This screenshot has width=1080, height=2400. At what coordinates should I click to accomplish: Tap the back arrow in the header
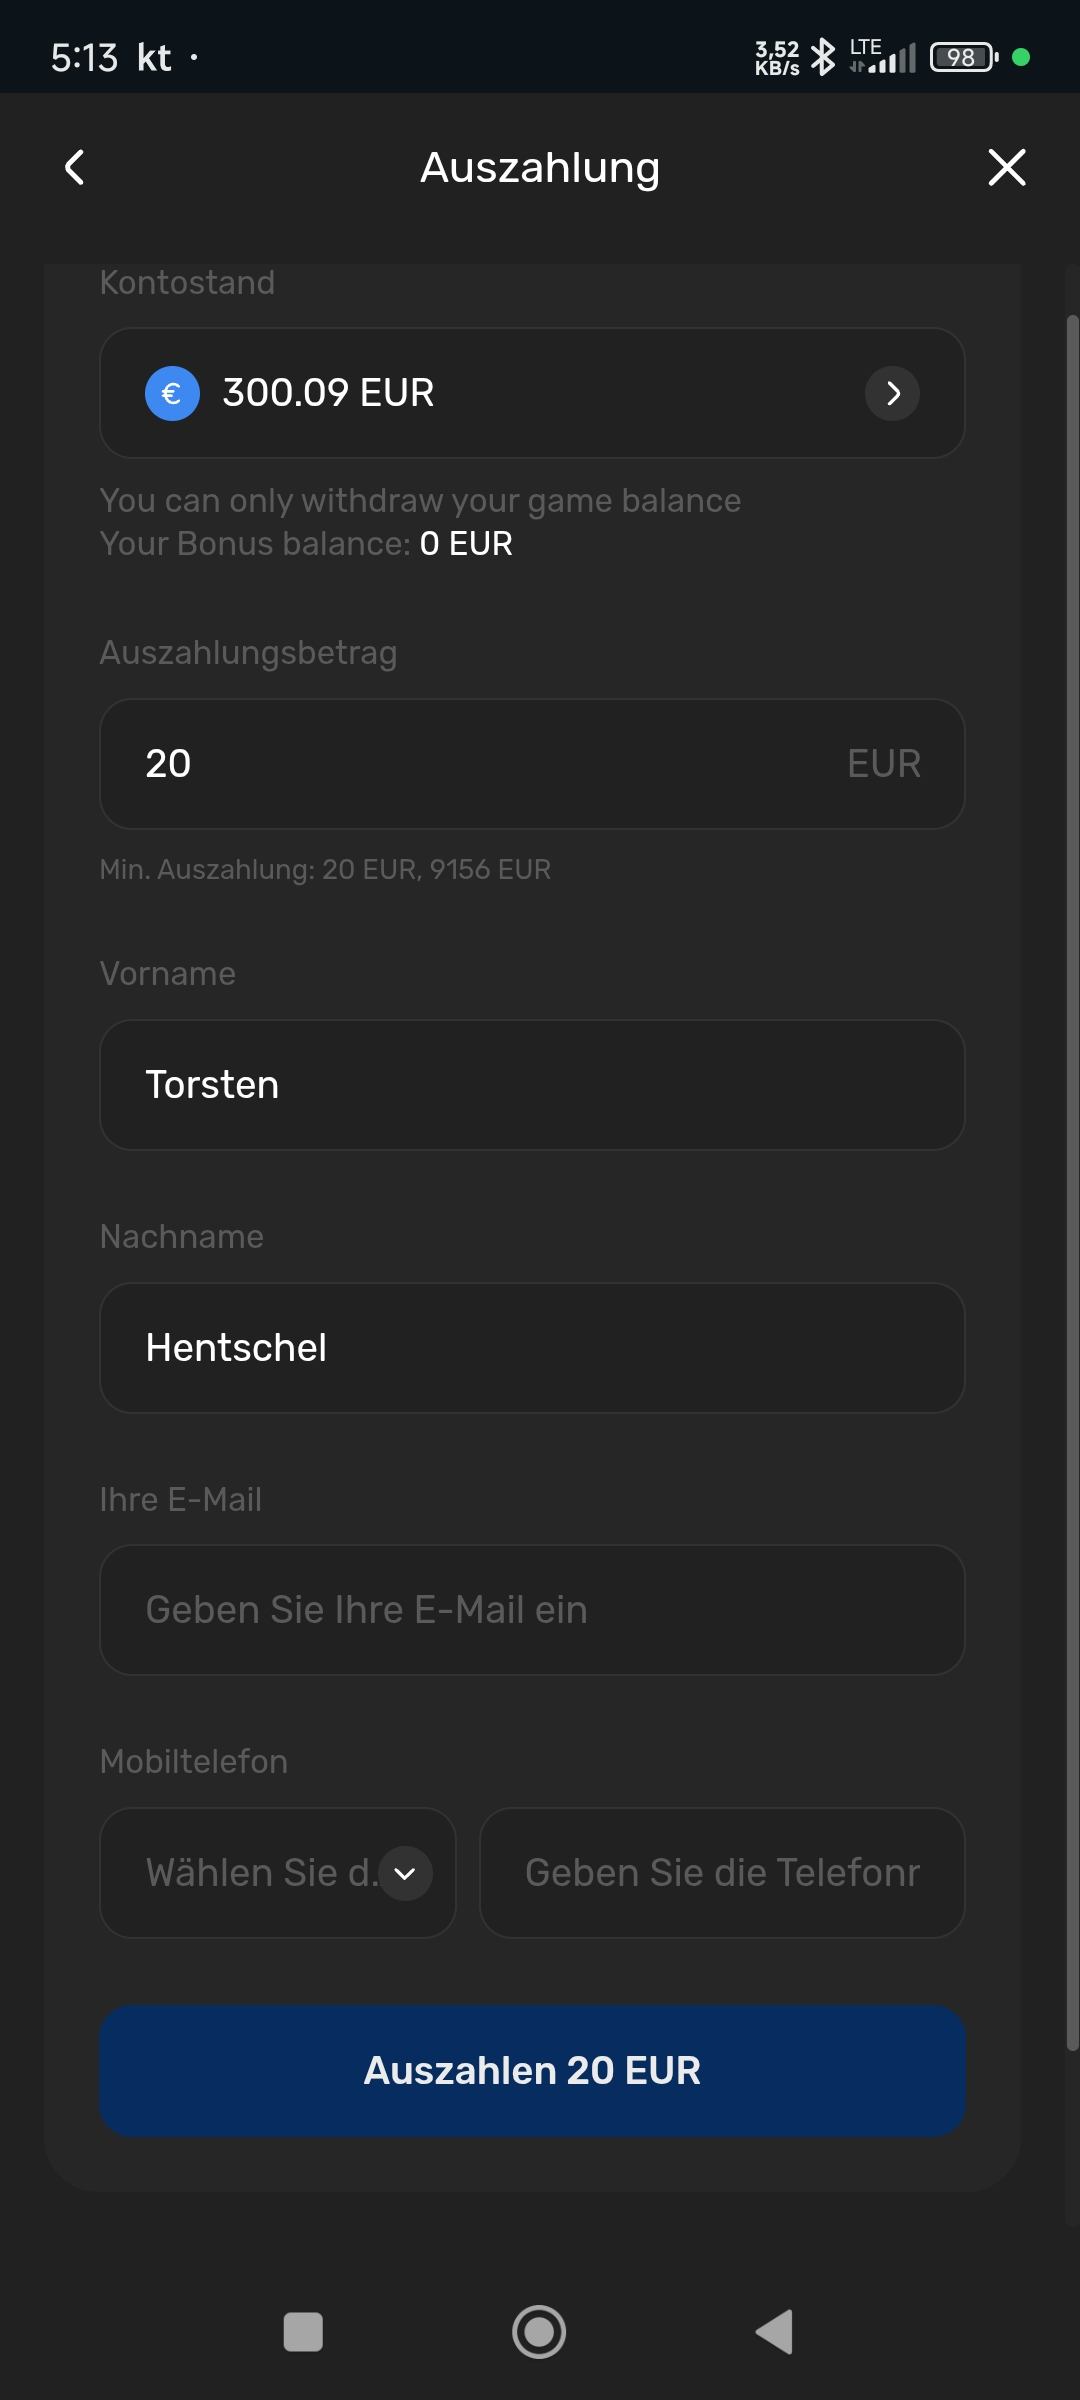[75, 167]
